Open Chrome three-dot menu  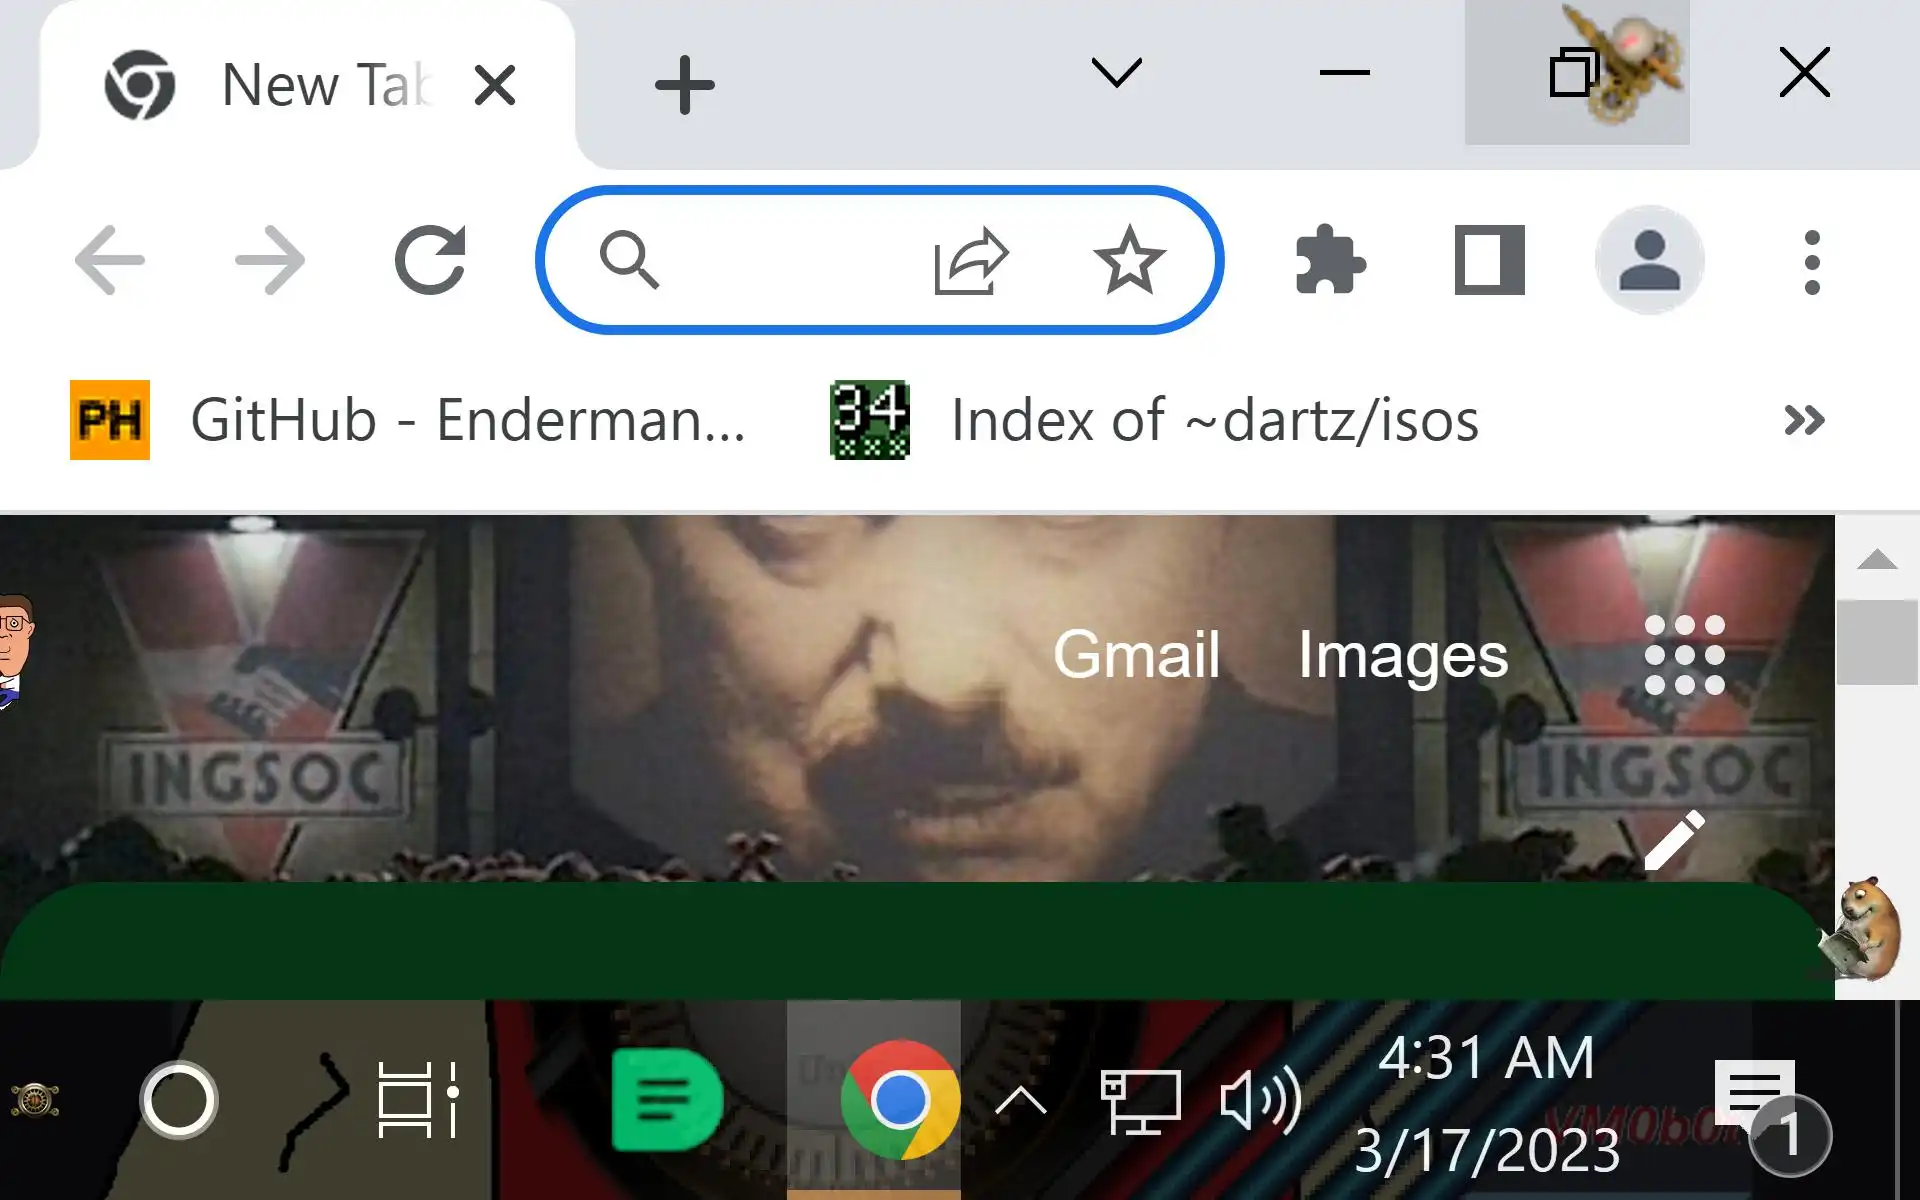(x=1811, y=262)
